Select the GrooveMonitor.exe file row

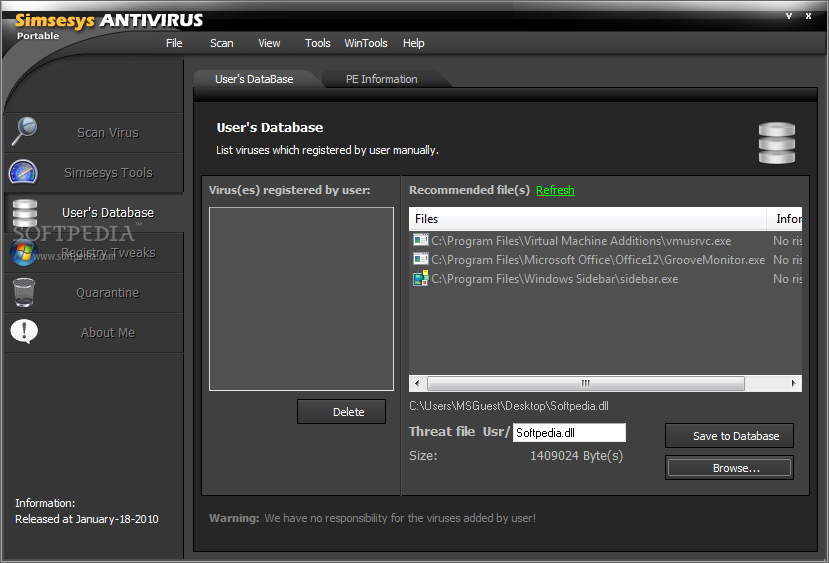[x=605, y=260]
